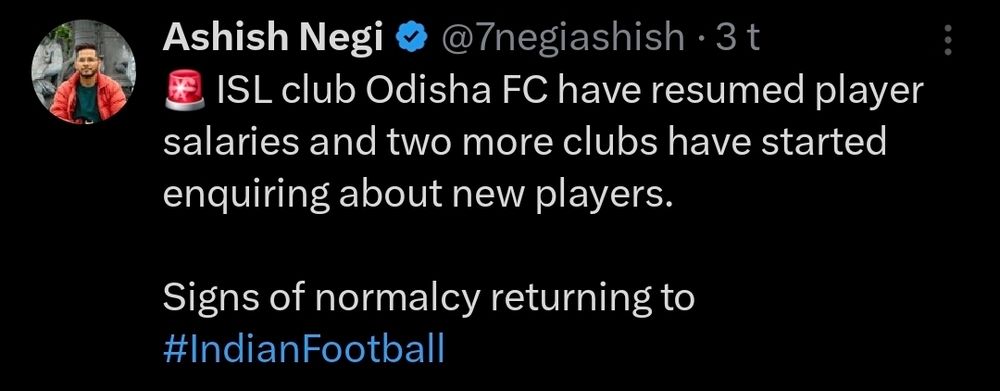Click the surname "Negi" in the header
The width and height of the screenshot is (1000, 391).
[x=351, y=41]
